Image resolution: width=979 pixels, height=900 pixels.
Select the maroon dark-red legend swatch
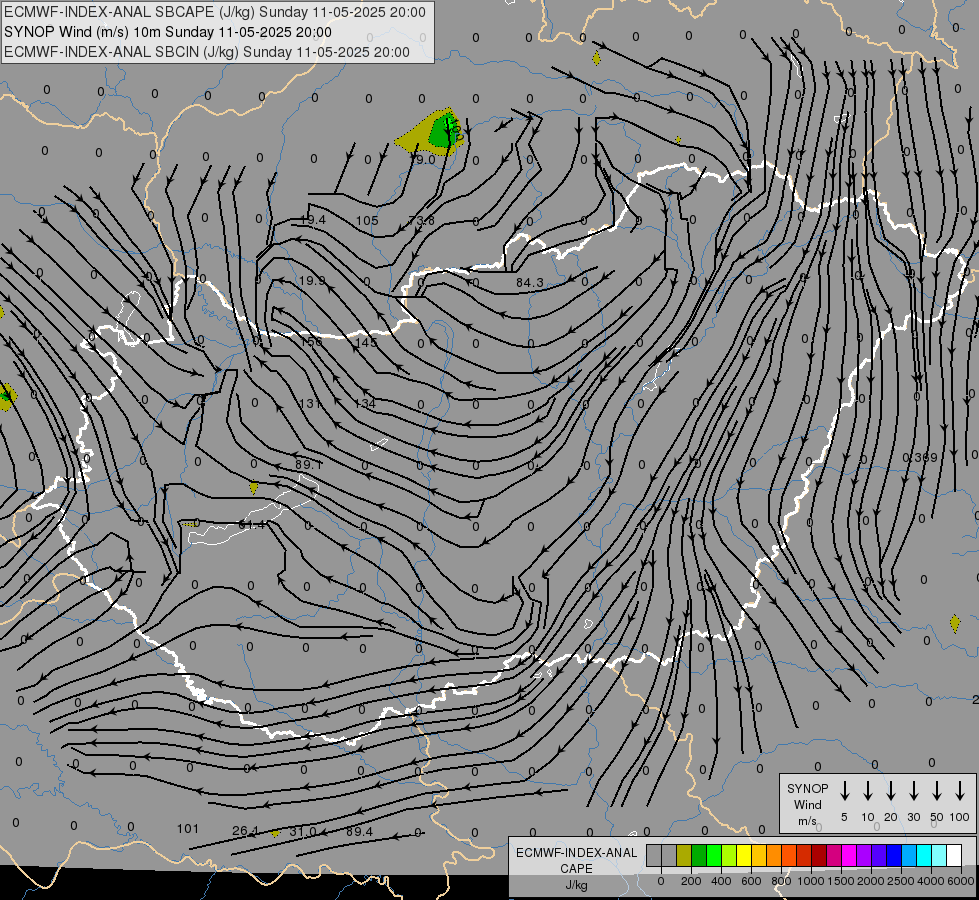click(819, 855)
